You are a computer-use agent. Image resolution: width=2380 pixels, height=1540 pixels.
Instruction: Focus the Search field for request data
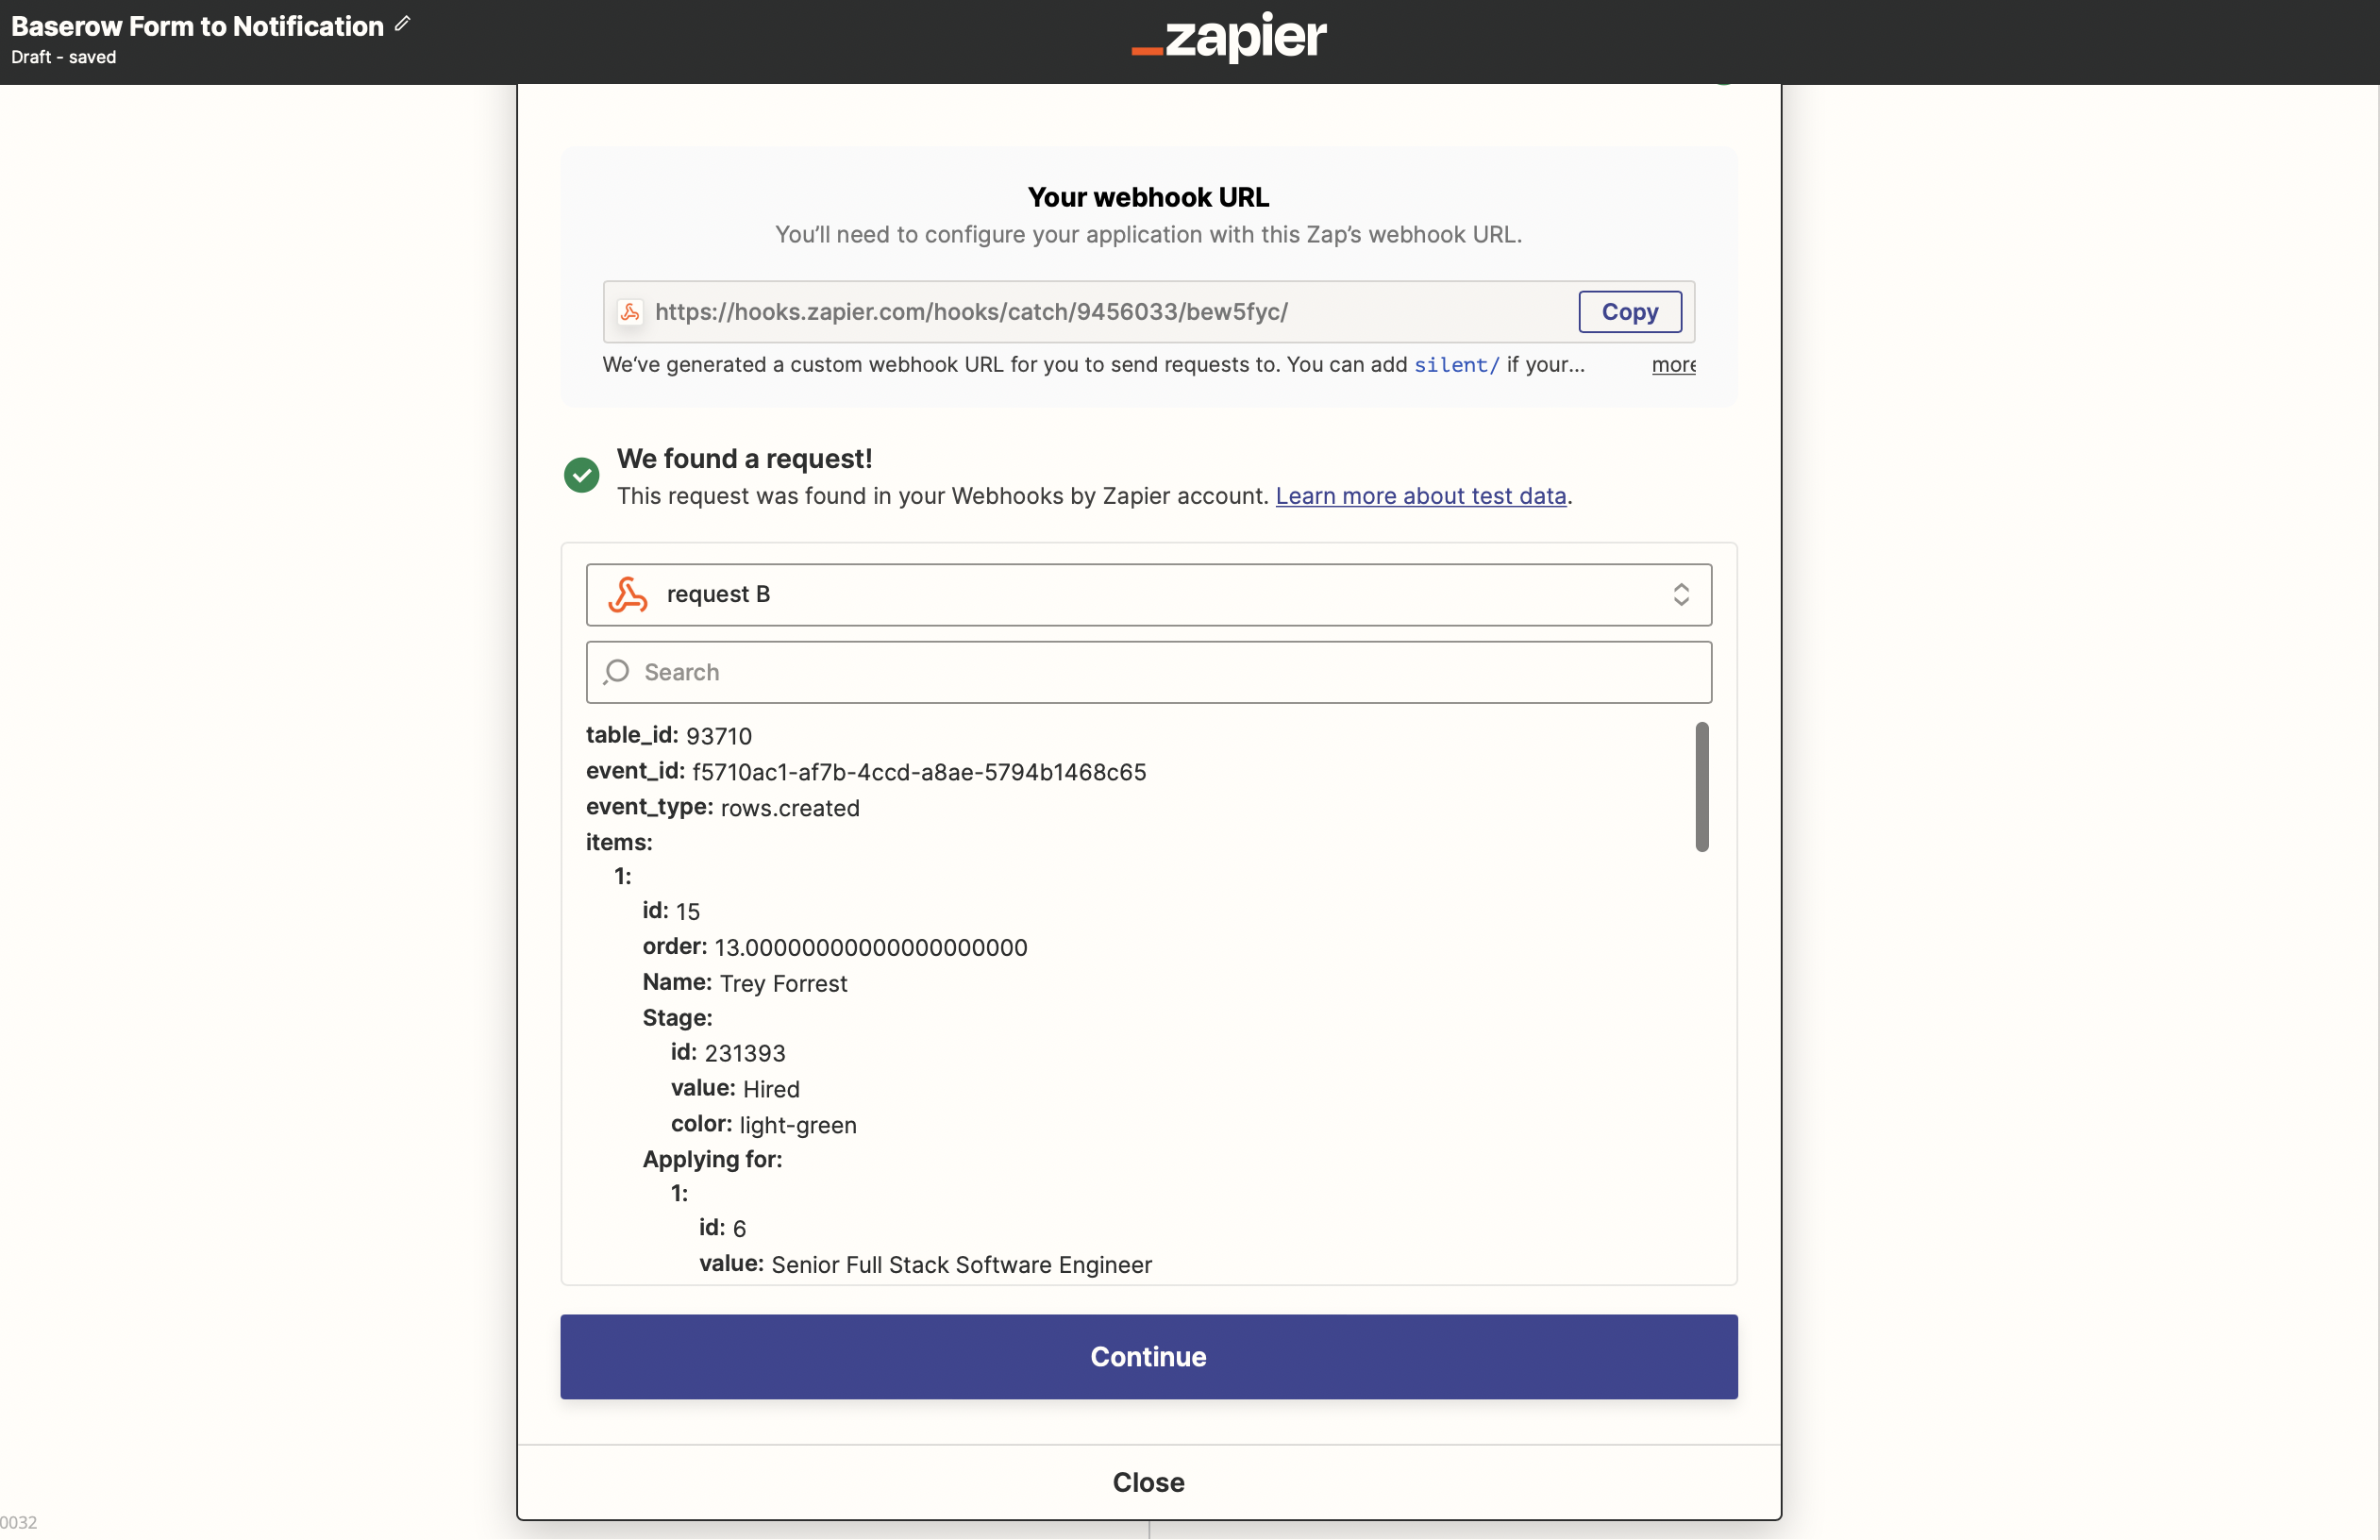1160,672
